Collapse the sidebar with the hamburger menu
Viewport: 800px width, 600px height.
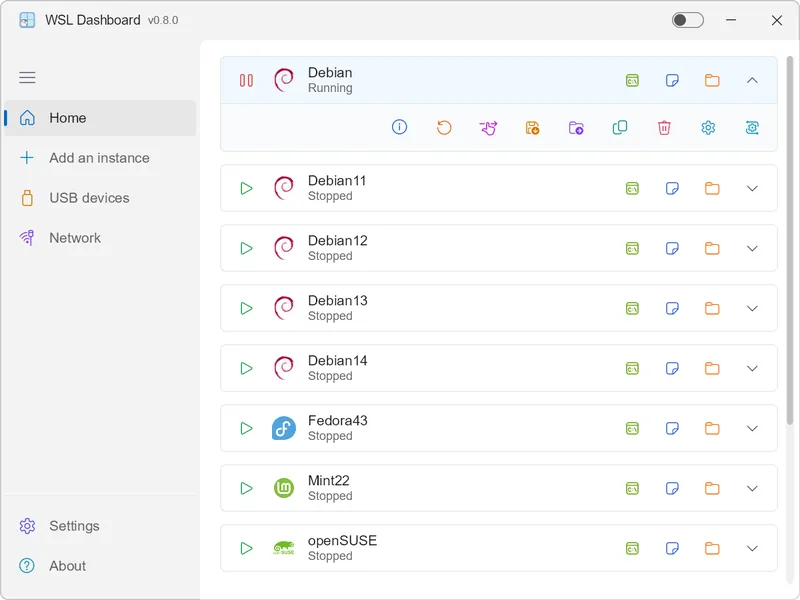point(27,78)
